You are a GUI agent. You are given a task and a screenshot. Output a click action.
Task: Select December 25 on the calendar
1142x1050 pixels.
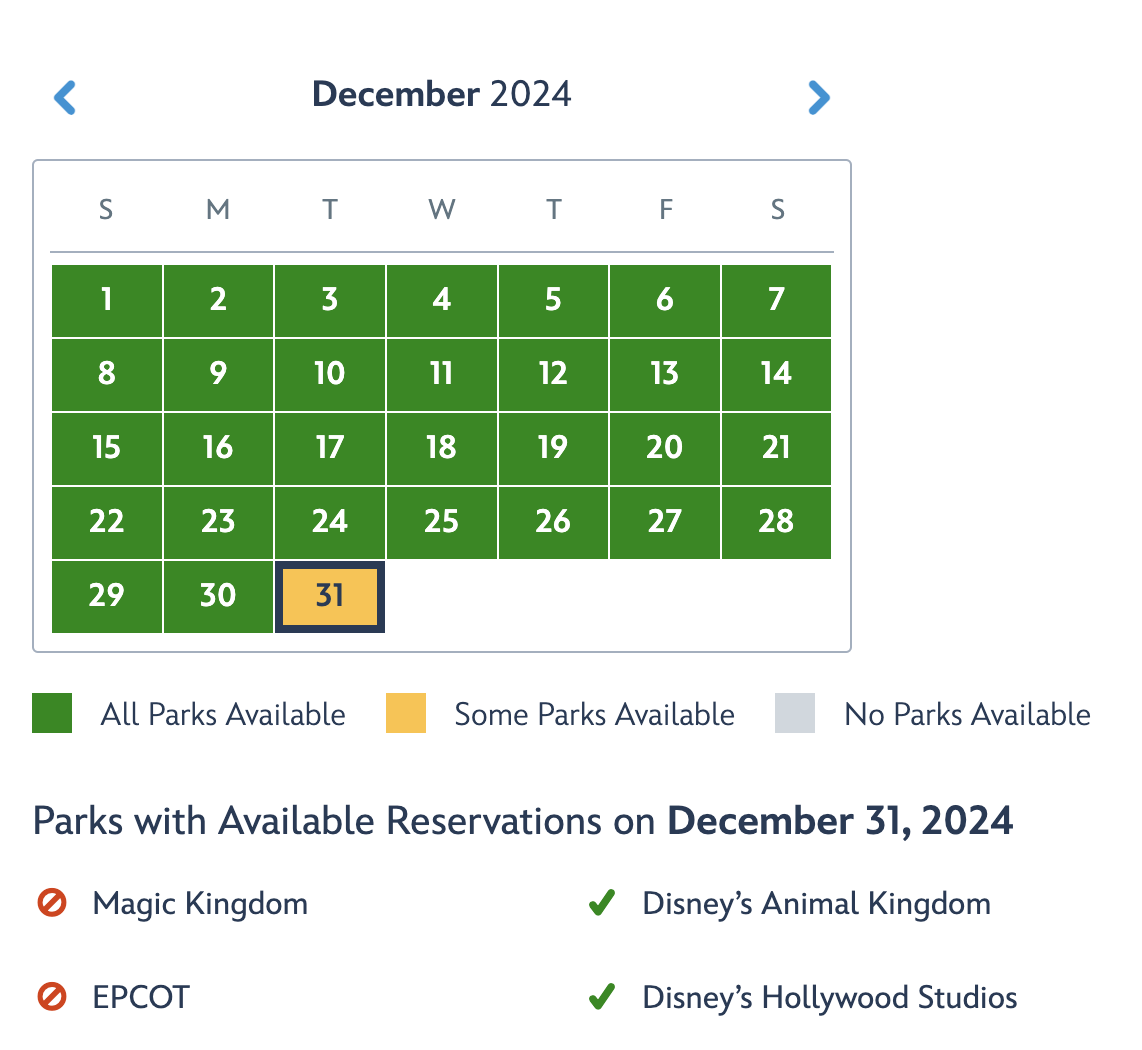click(442, 522)
